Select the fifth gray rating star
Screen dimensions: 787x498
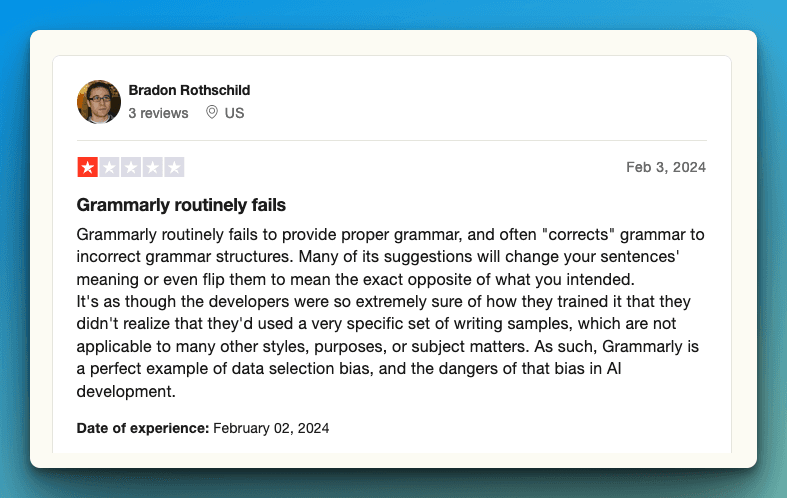point(174,167)
